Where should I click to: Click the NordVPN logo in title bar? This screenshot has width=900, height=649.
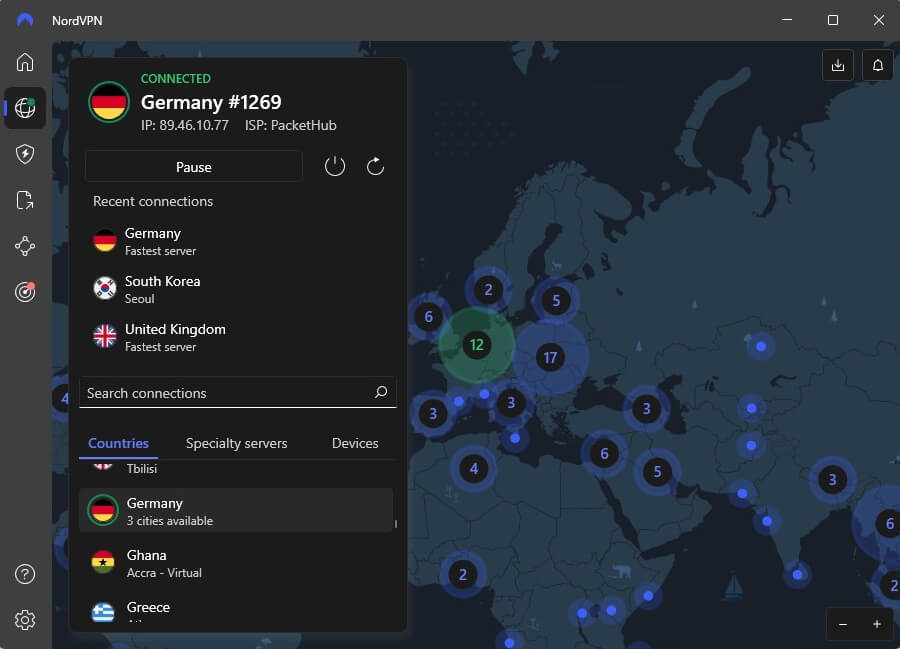click(25, 21)
